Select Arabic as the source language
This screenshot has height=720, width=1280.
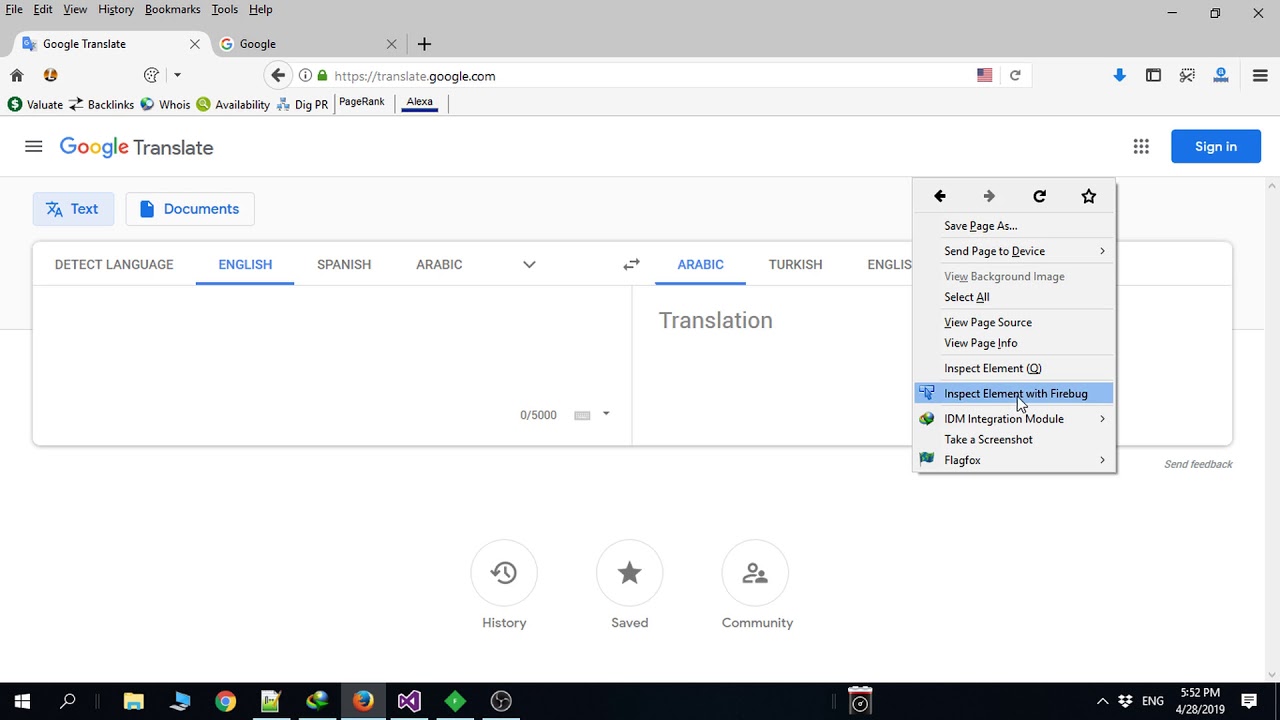pos(439,264)
